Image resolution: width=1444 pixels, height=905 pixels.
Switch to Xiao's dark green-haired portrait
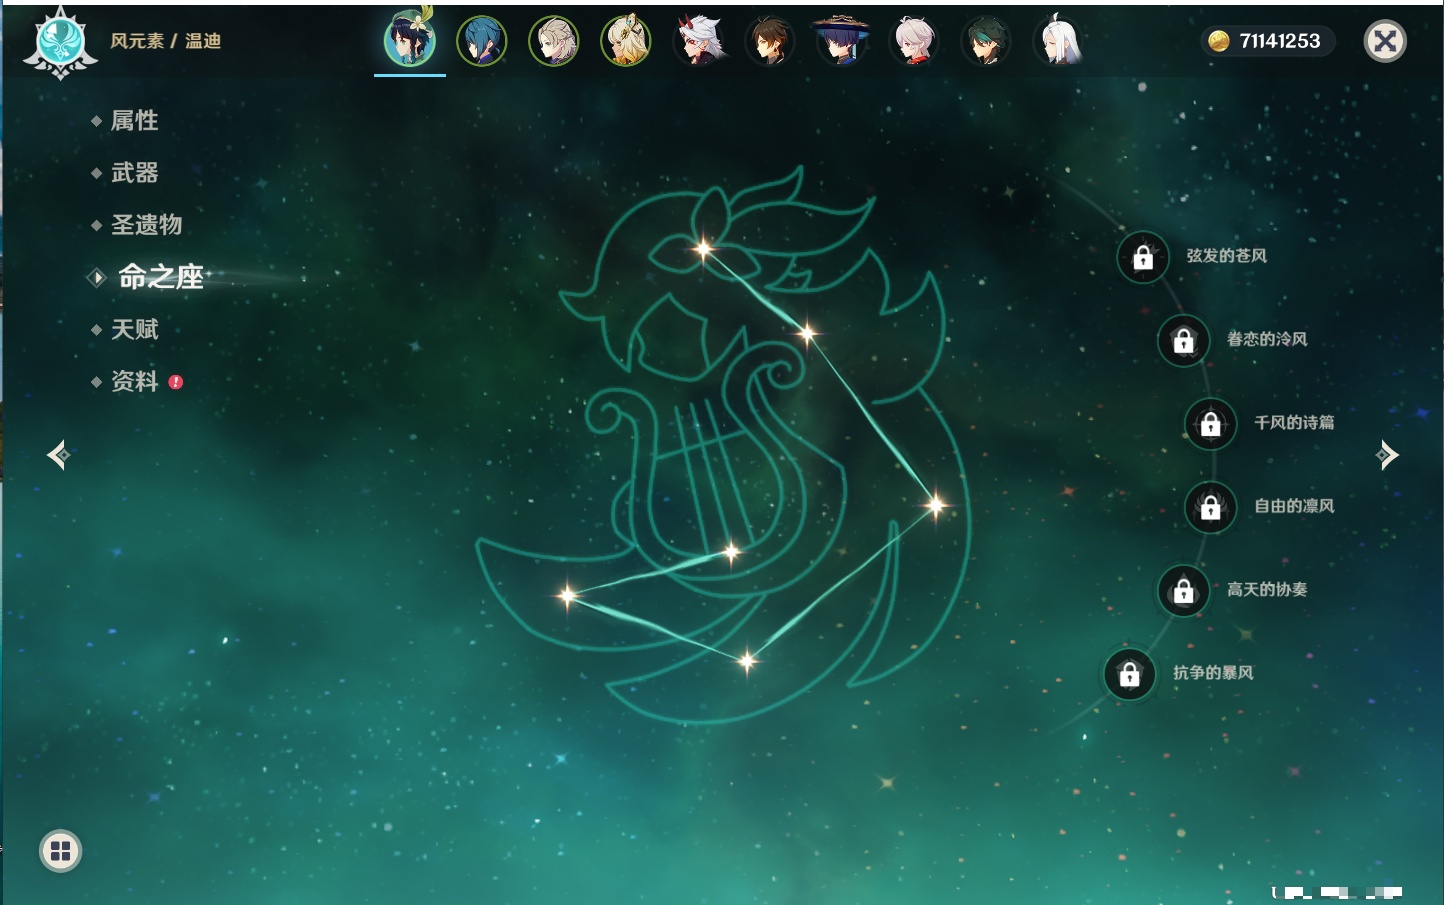click(x=986, y=41)
